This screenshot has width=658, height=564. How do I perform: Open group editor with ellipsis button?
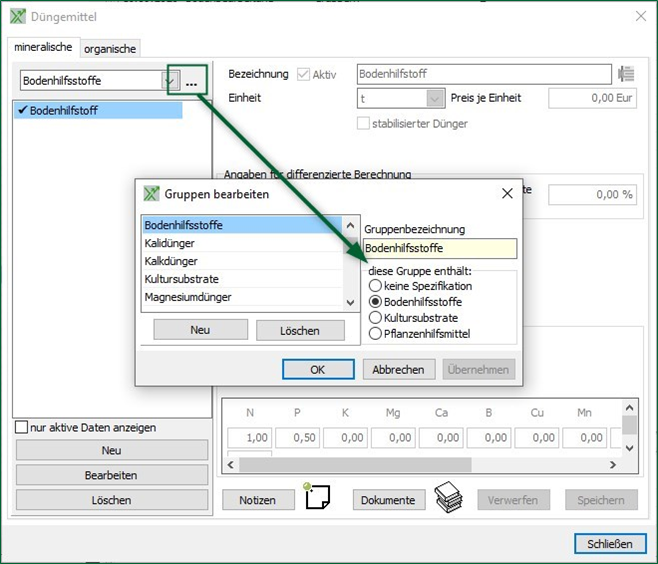click(191, 81)
